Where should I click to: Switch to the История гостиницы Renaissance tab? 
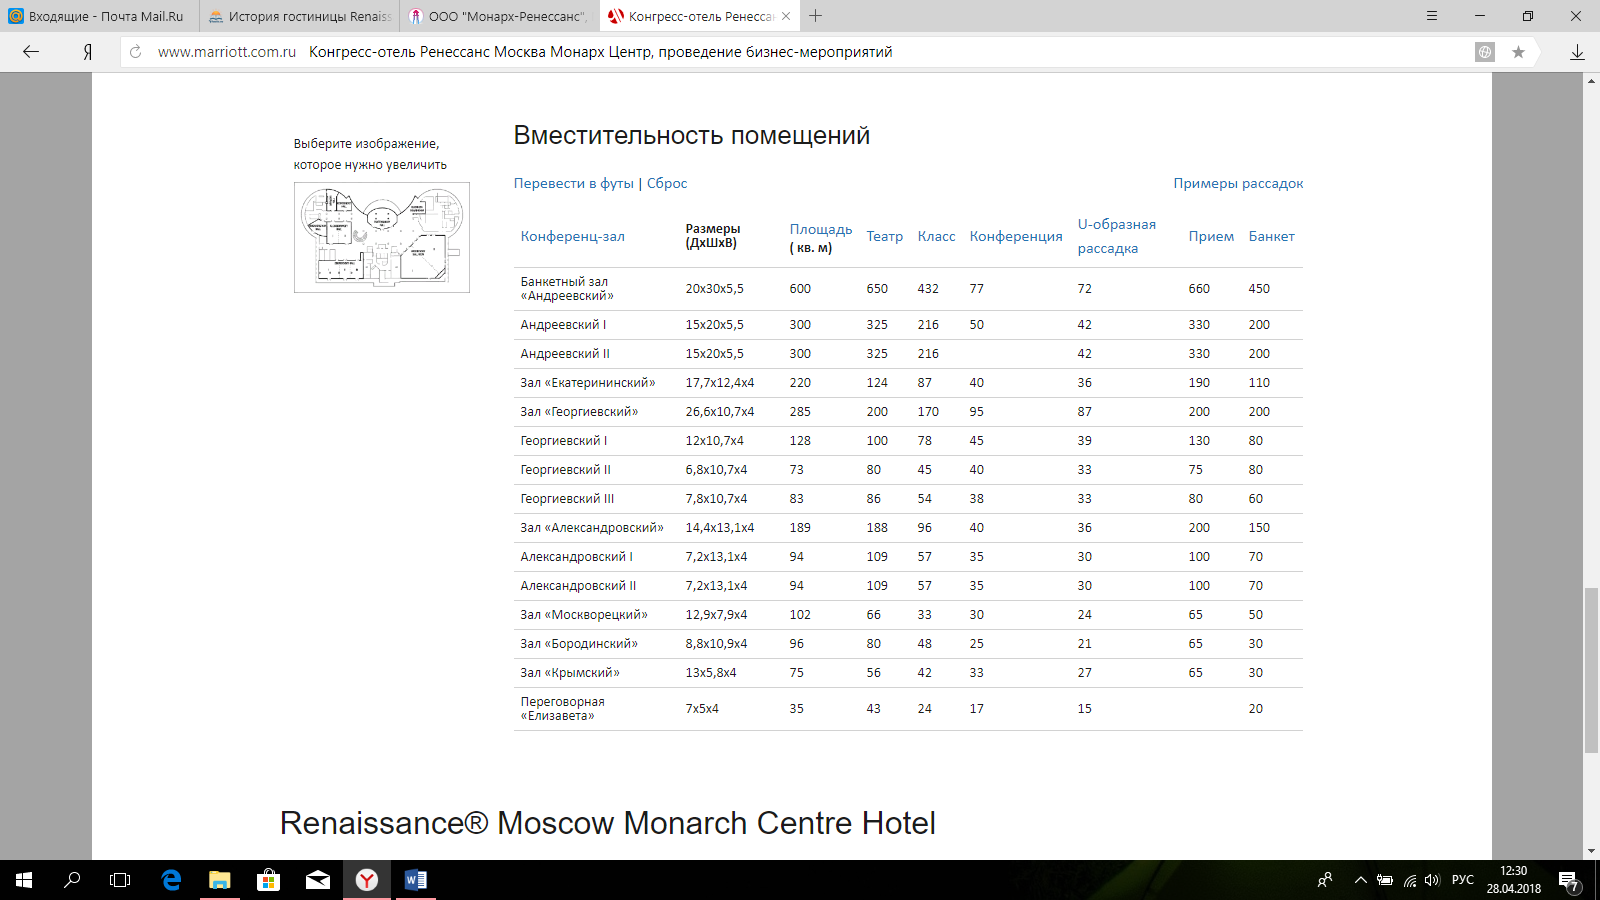(x=300, y=16)
